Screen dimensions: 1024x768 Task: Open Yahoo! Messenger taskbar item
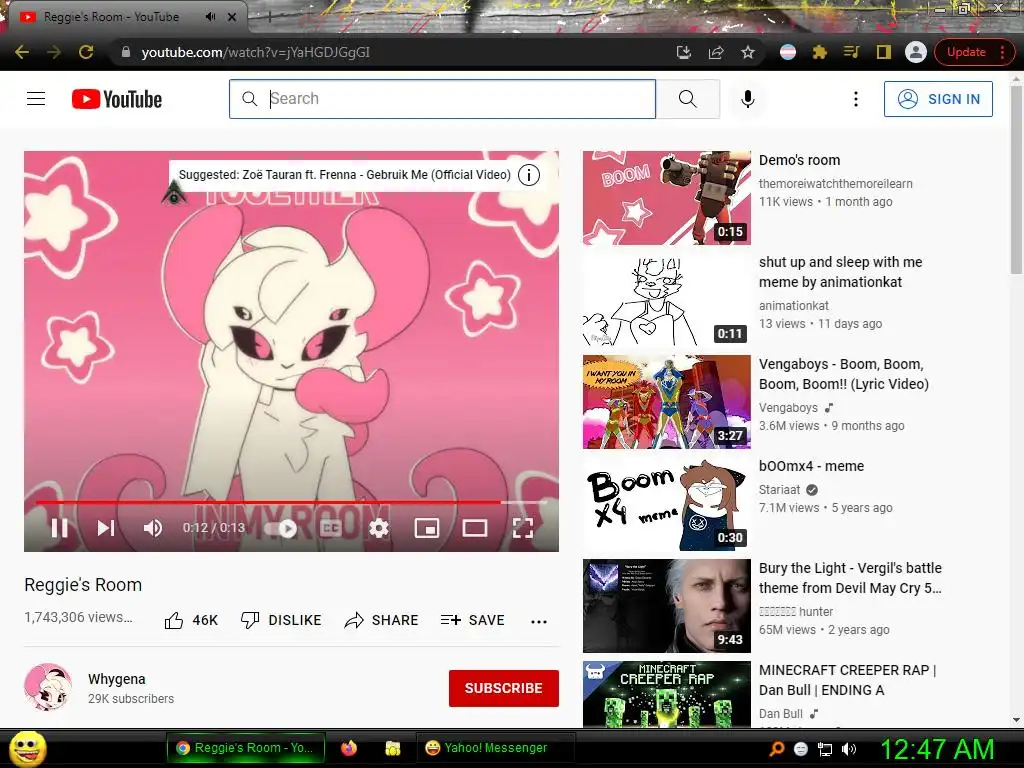point(494,748)
